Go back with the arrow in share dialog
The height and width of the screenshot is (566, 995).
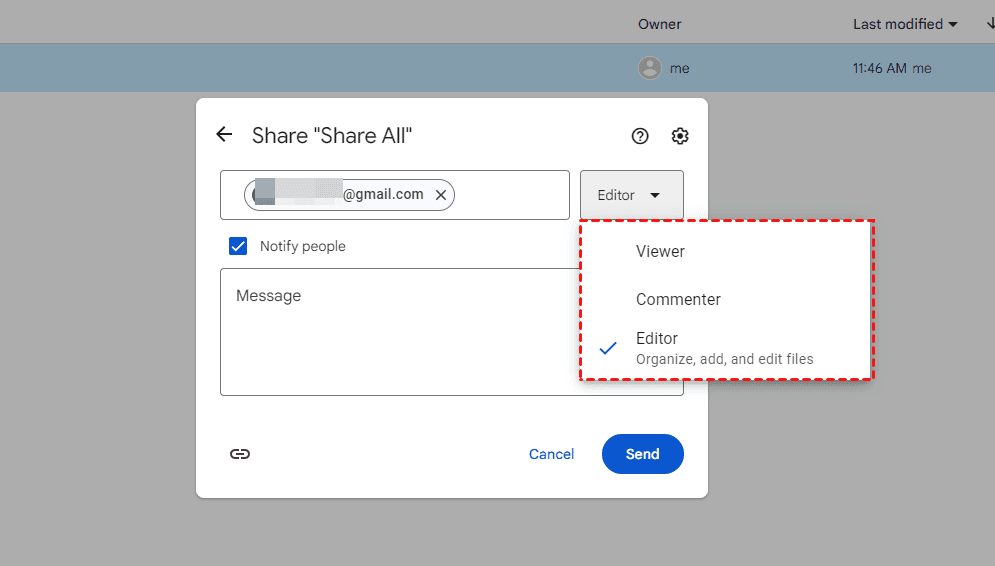pos(224,135)
